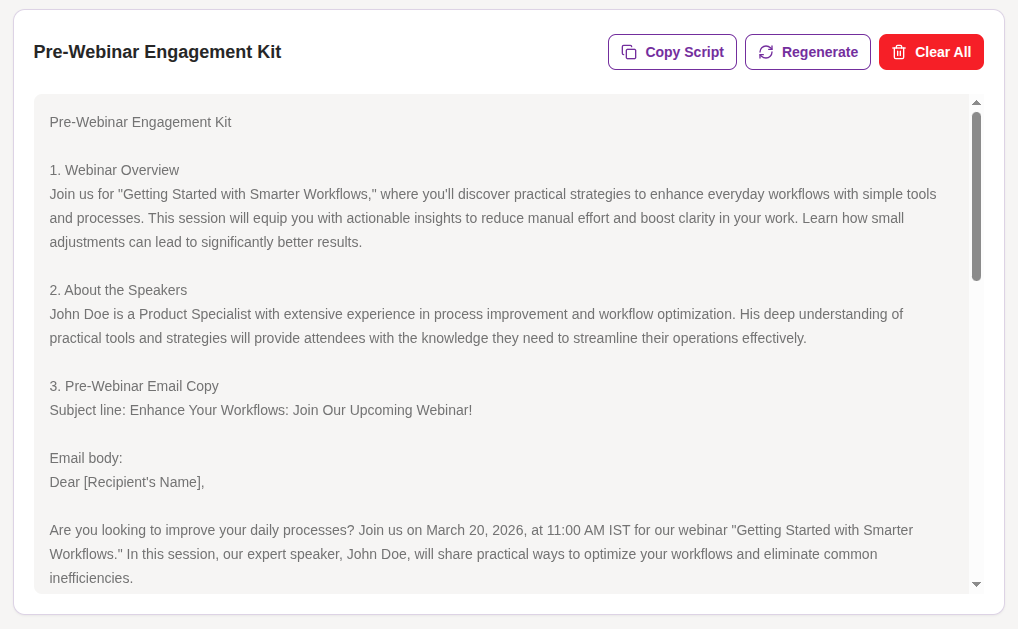Click the trash can icon inside Clear All
The height and width of the screenshot is (629, 1018).
pyautogui.click(x=901, y=51)
